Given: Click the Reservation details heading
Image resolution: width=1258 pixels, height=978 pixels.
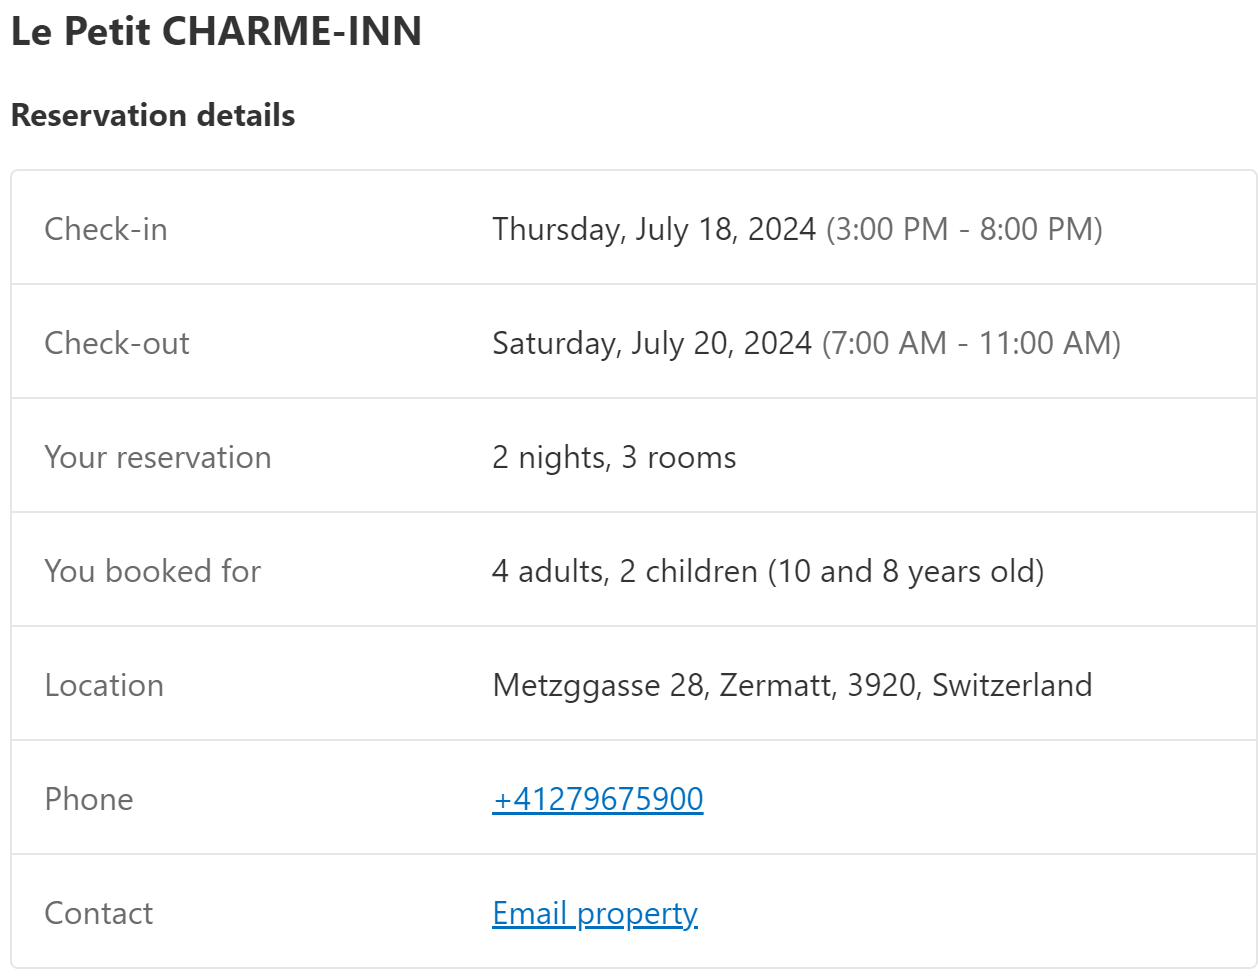Looking at the screenshot, I should click(153, 115).
